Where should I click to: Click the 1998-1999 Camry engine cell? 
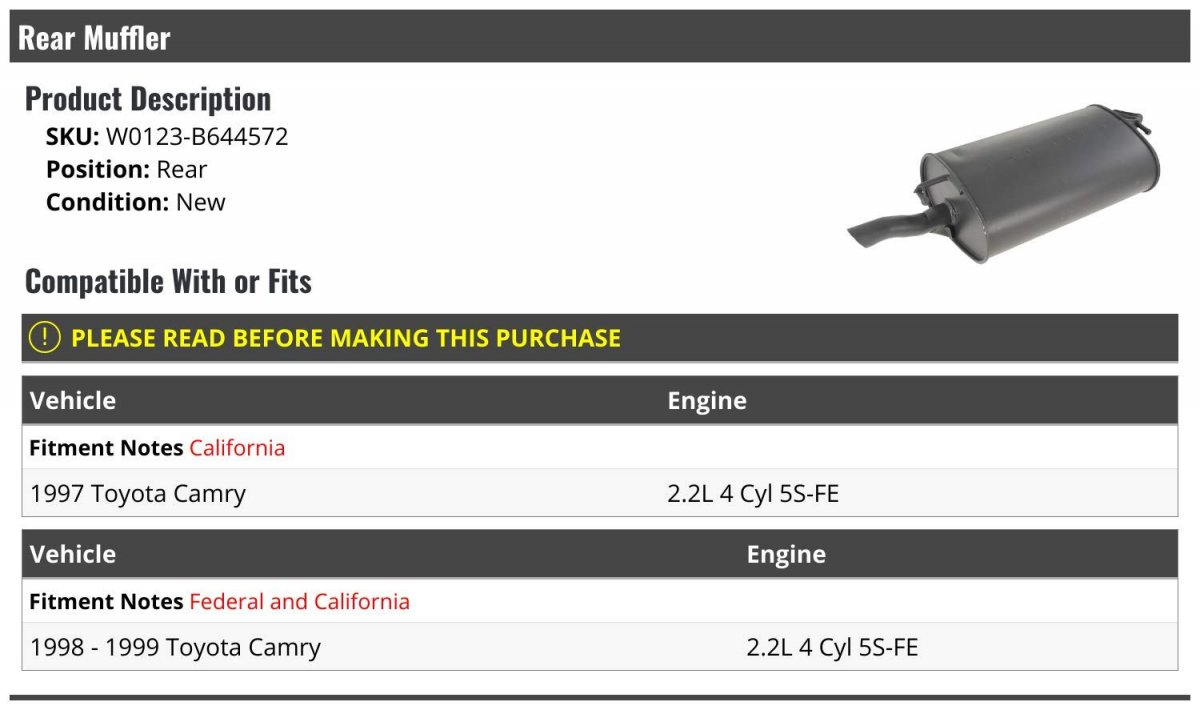click(832, 648)
